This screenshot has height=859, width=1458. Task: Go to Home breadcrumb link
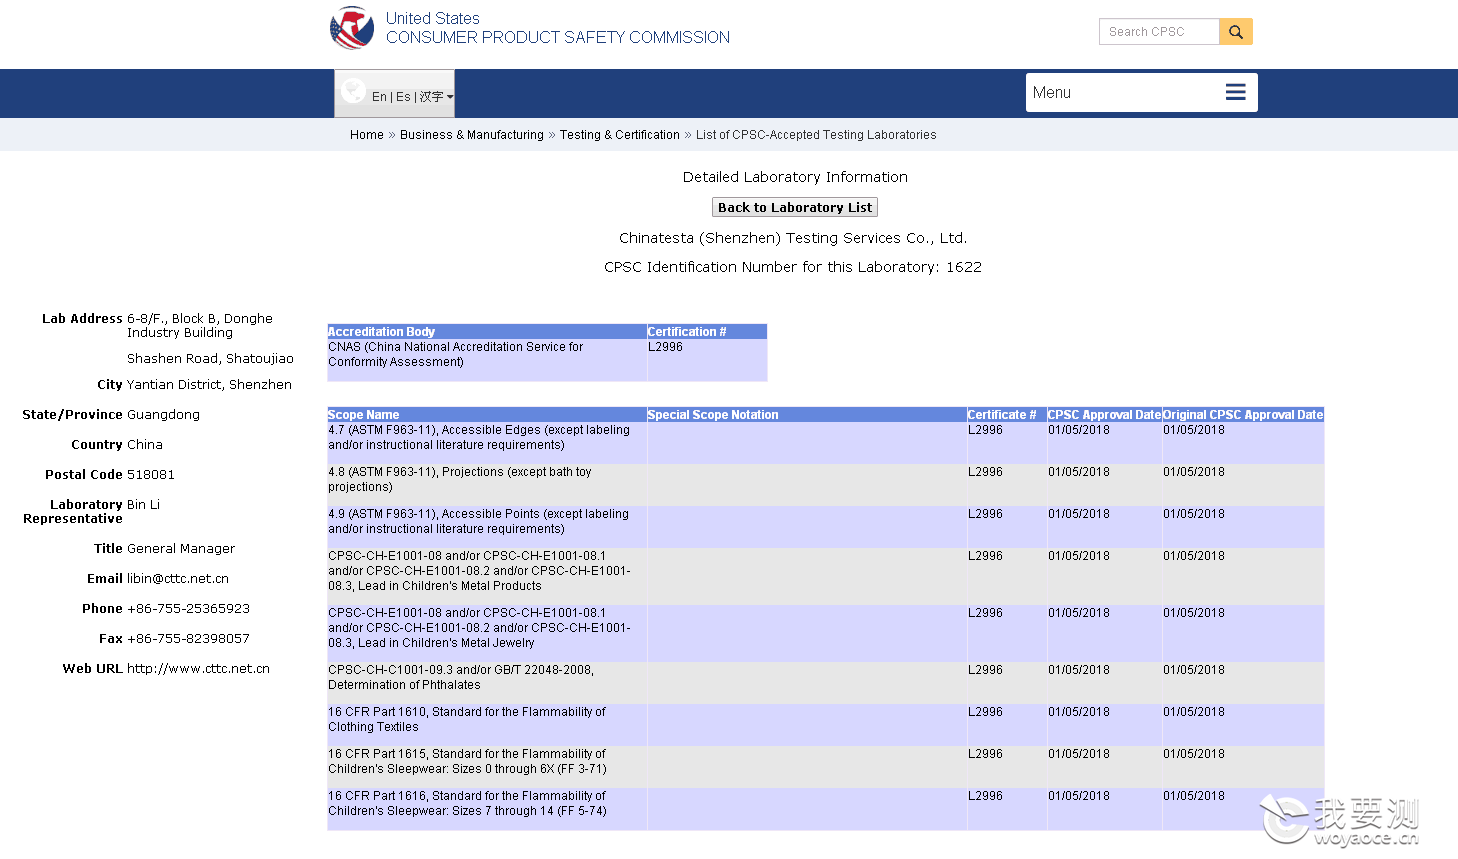click(x=367, y=135)
